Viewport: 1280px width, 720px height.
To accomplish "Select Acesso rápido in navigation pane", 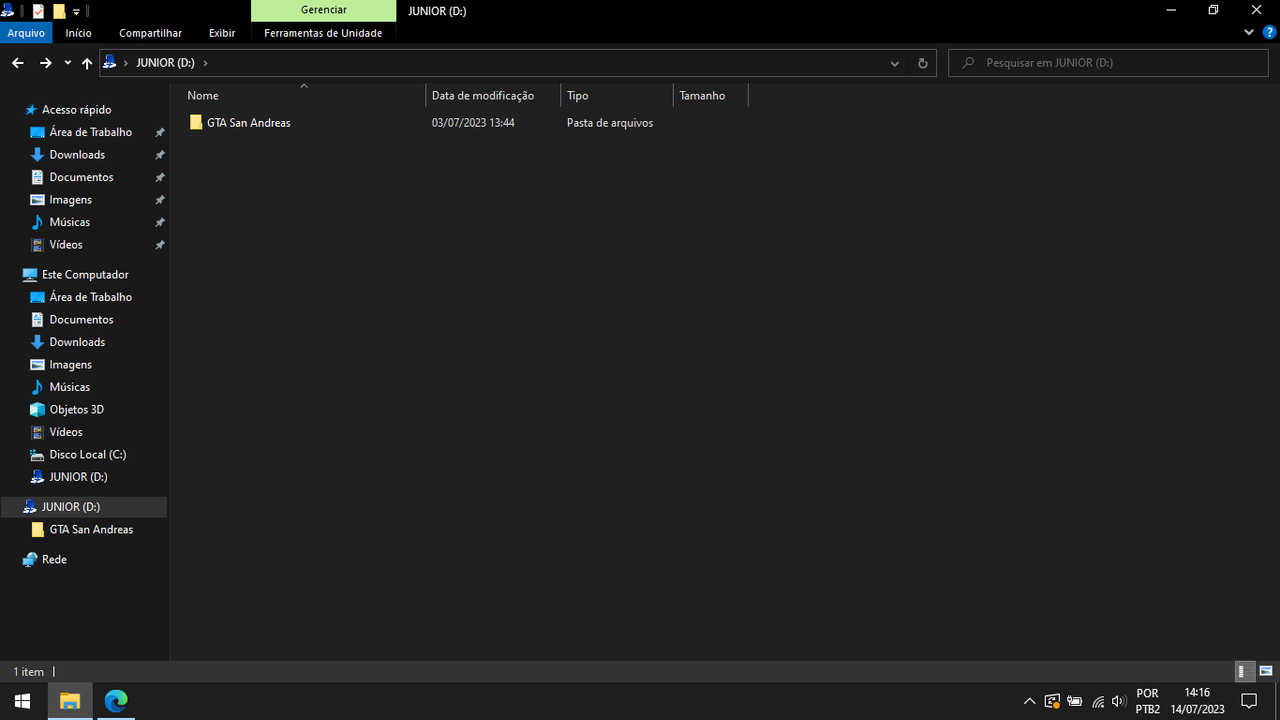I will [x=76, y=110].
